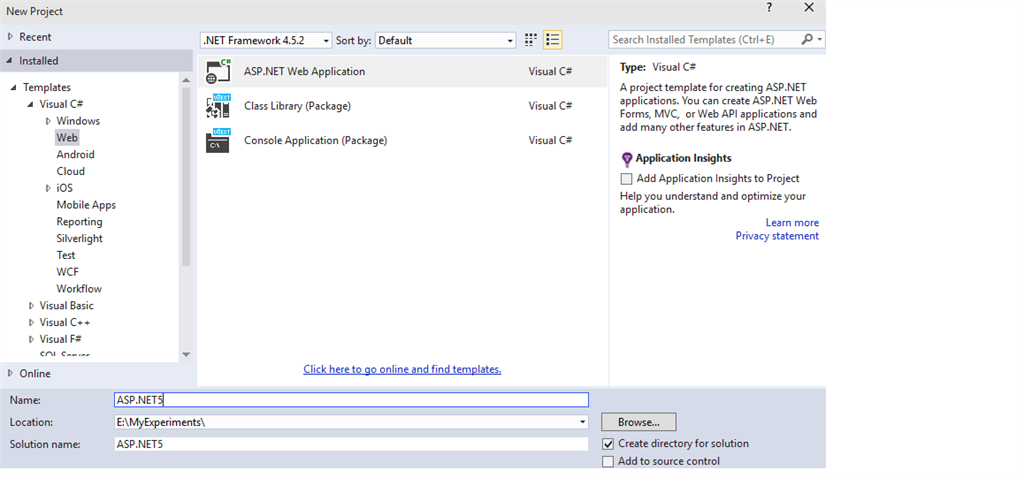1024x478 pixels.
Task: Click the template tree scrollbar down arrow
Action: tap(186, 354)
